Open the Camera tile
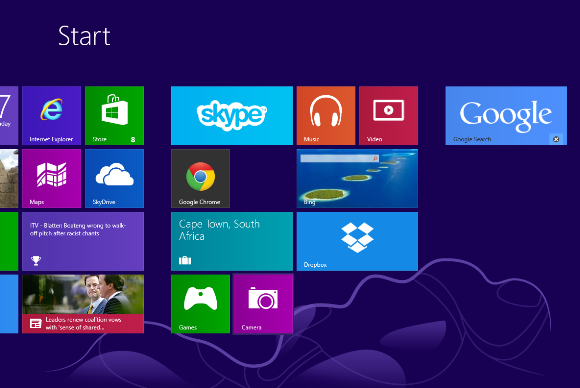This screenshot has height=388, width=580. 263,304
